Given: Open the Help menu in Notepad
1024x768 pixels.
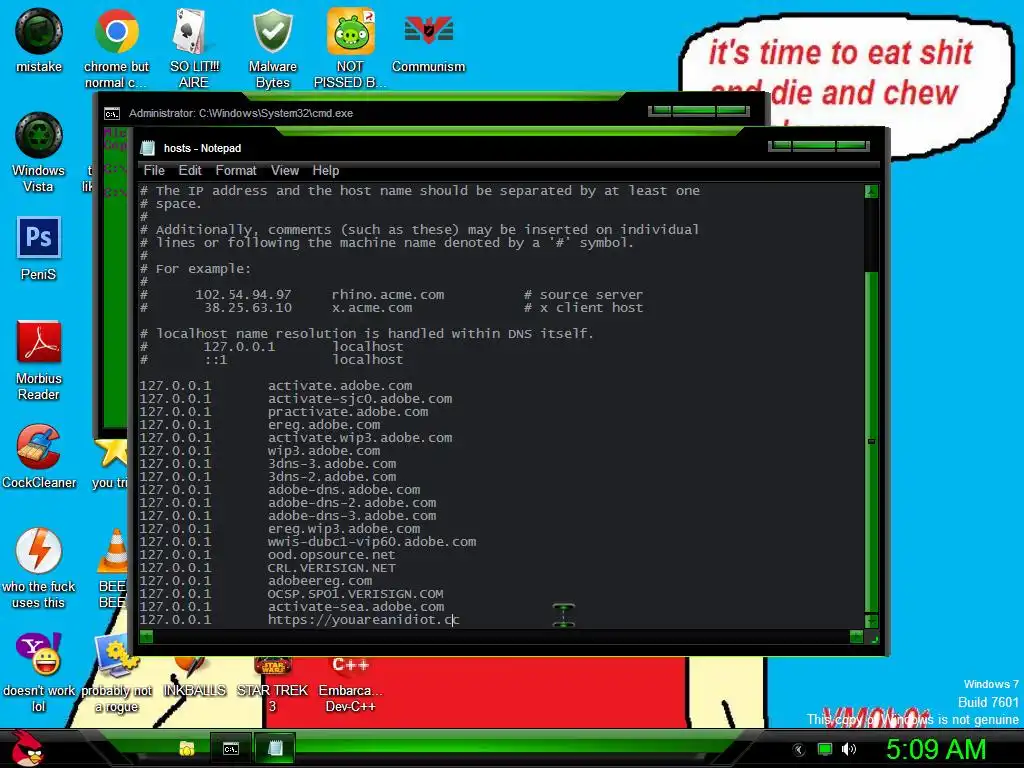Looking at the screenshot, I should coord(325,170).
